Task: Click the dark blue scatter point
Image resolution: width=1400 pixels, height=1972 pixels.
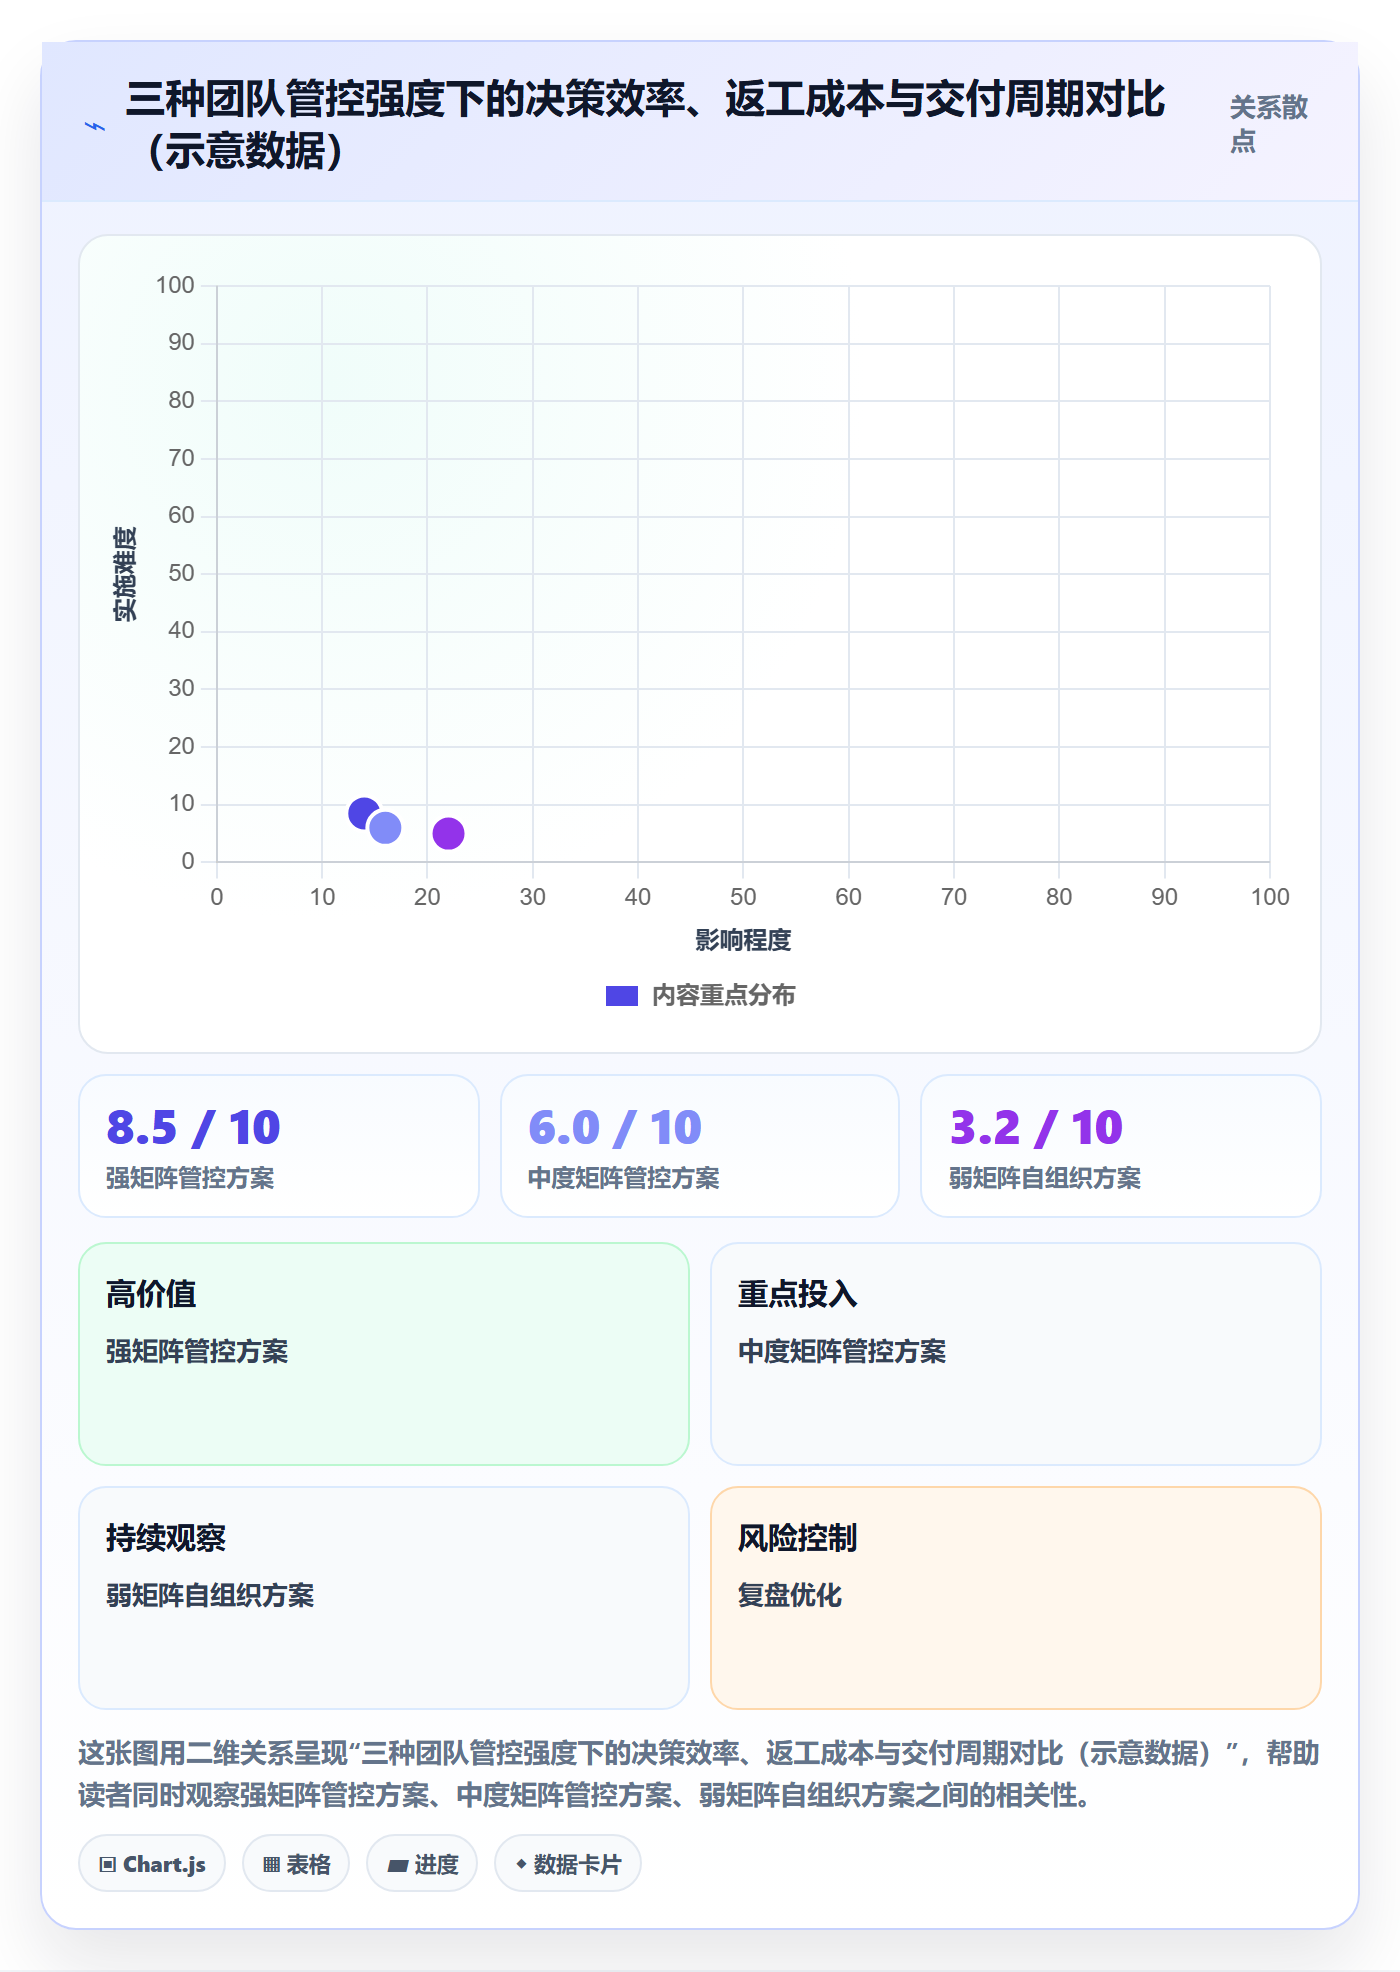Action: point(364,813)
